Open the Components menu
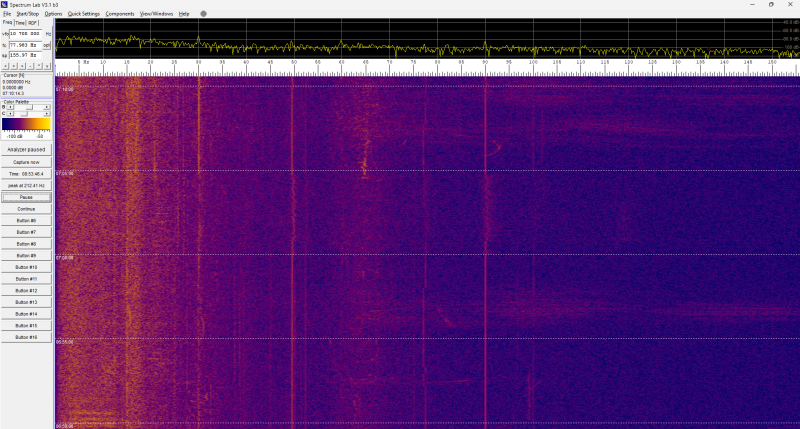This screenshot has width=800, height=429. click(120, 14)
